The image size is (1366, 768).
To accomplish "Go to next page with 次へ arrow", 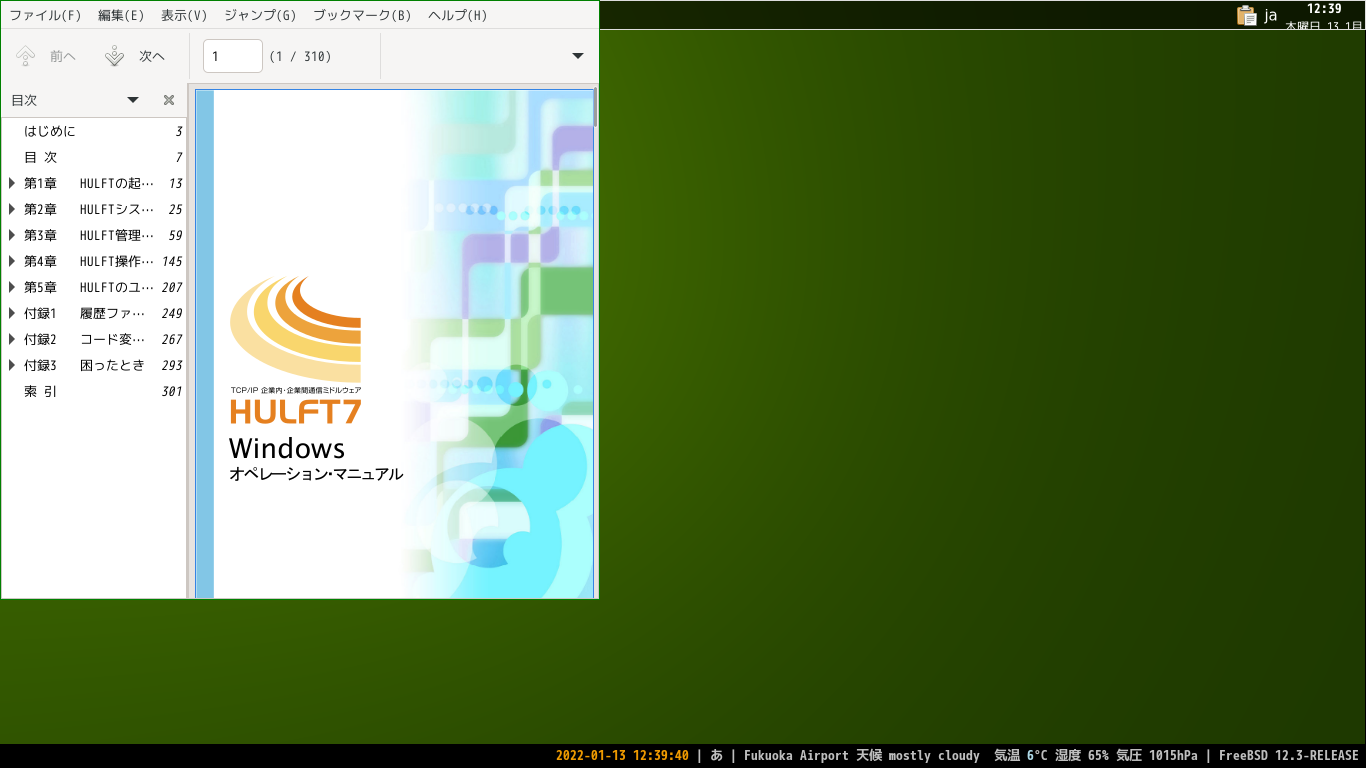I will 135,56.
